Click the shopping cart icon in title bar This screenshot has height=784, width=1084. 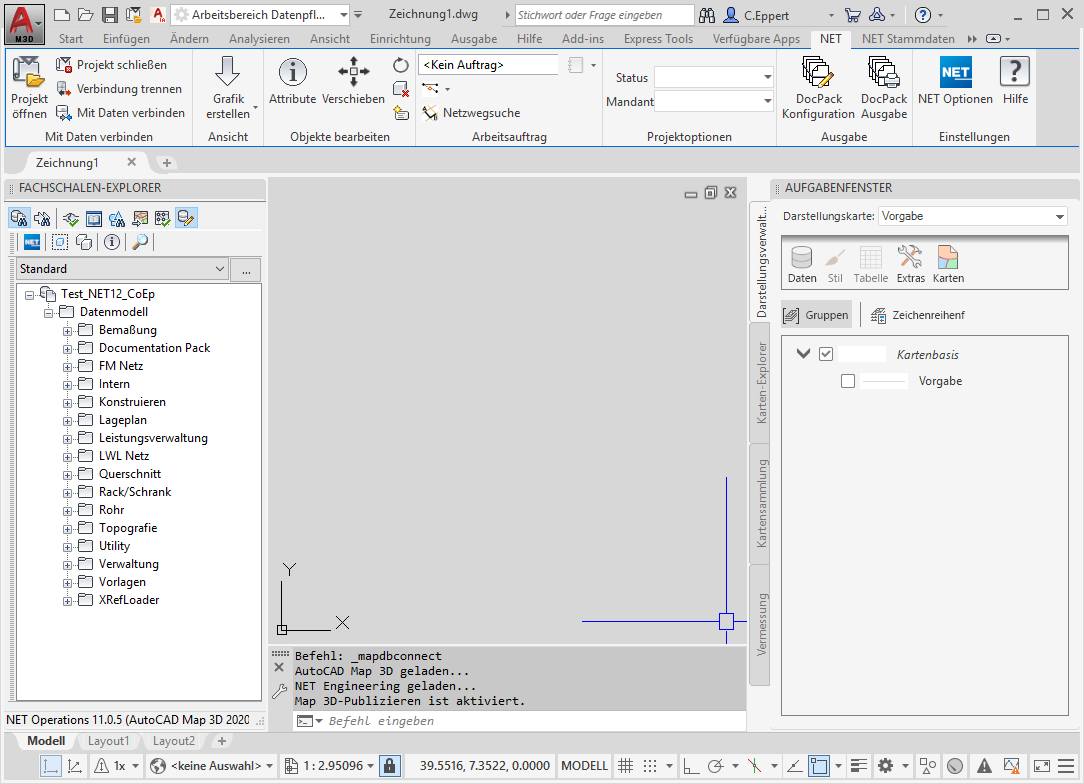click(853, 15)
